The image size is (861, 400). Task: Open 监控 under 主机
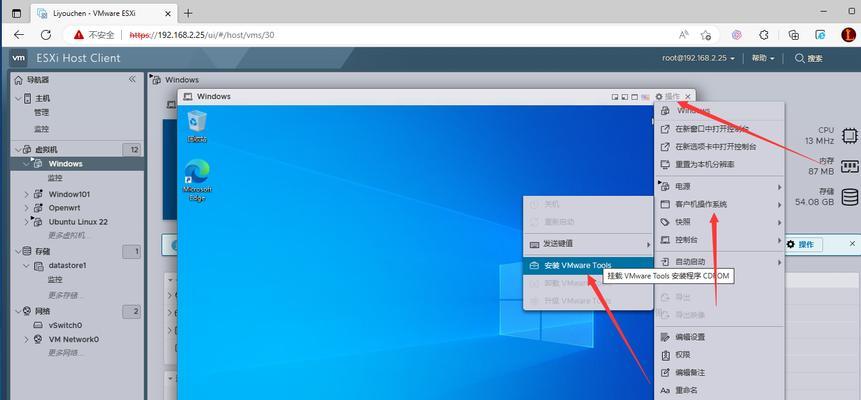coord(41,129)
